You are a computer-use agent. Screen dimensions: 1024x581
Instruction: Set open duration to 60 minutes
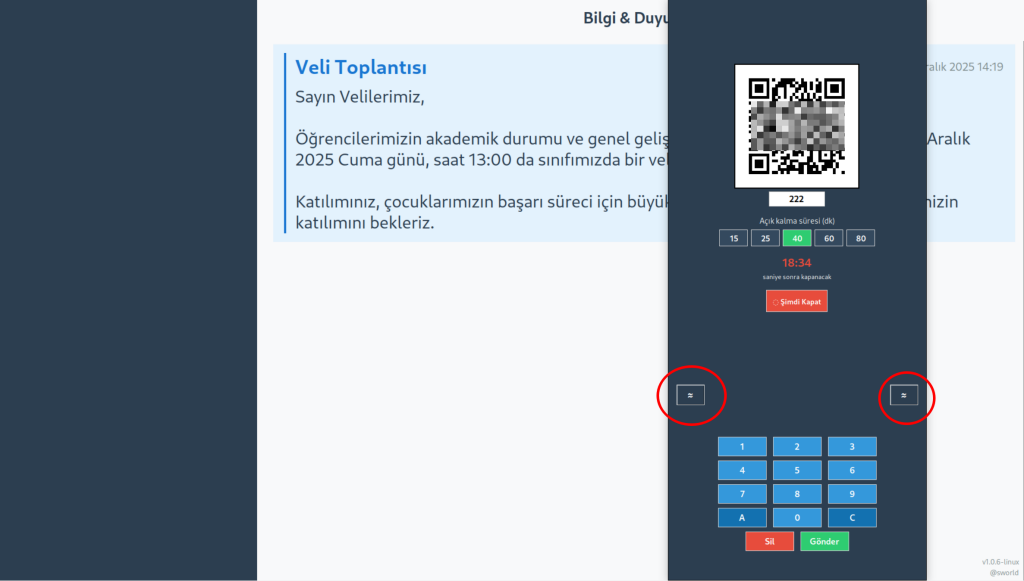coord(829,238)
